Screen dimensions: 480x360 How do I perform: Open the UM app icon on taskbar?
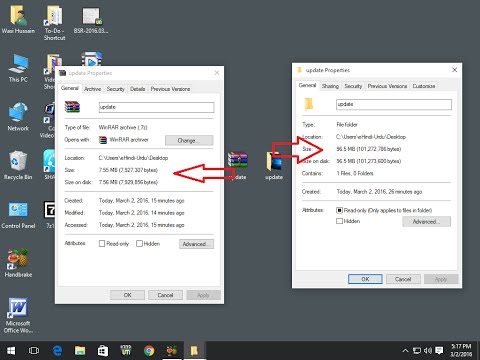tap(126, 351)
